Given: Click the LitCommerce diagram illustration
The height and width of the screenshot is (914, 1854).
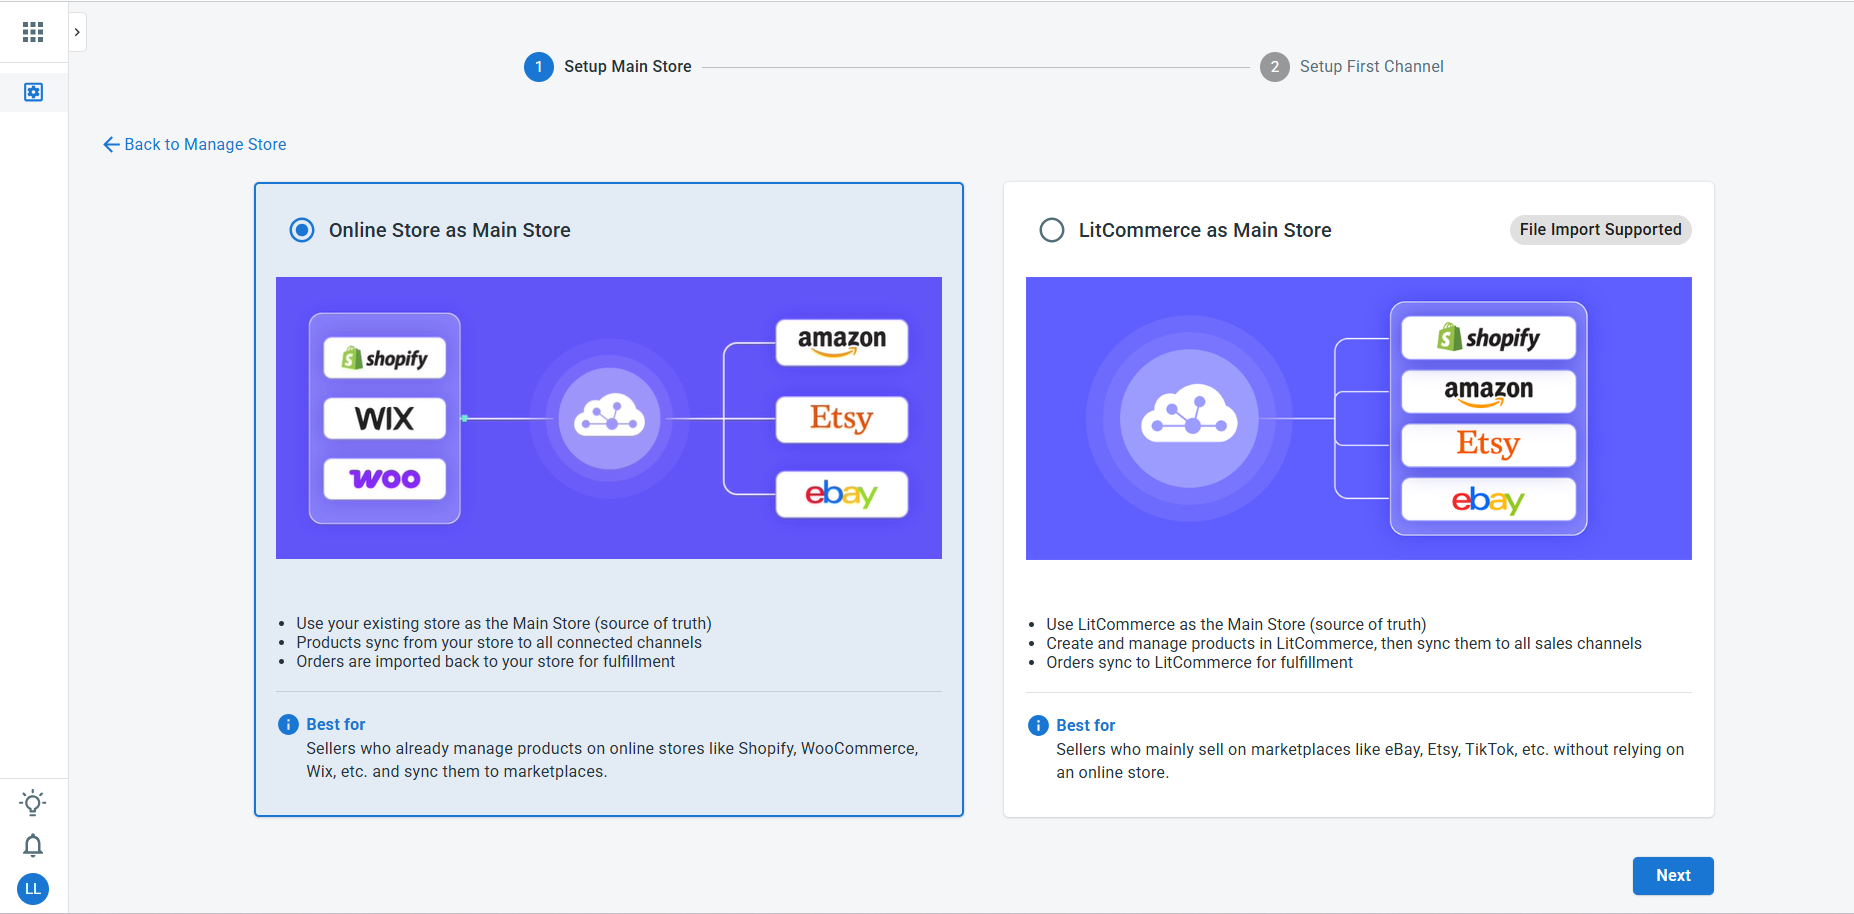Looking at the screenshot, I should pos(1359,418).
